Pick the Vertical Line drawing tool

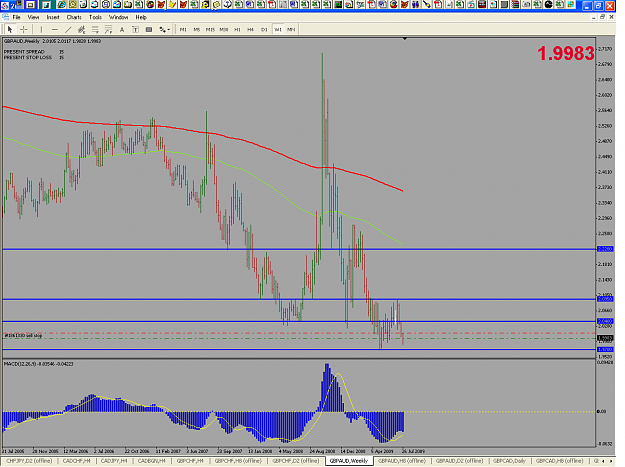[x=41, y=29]
